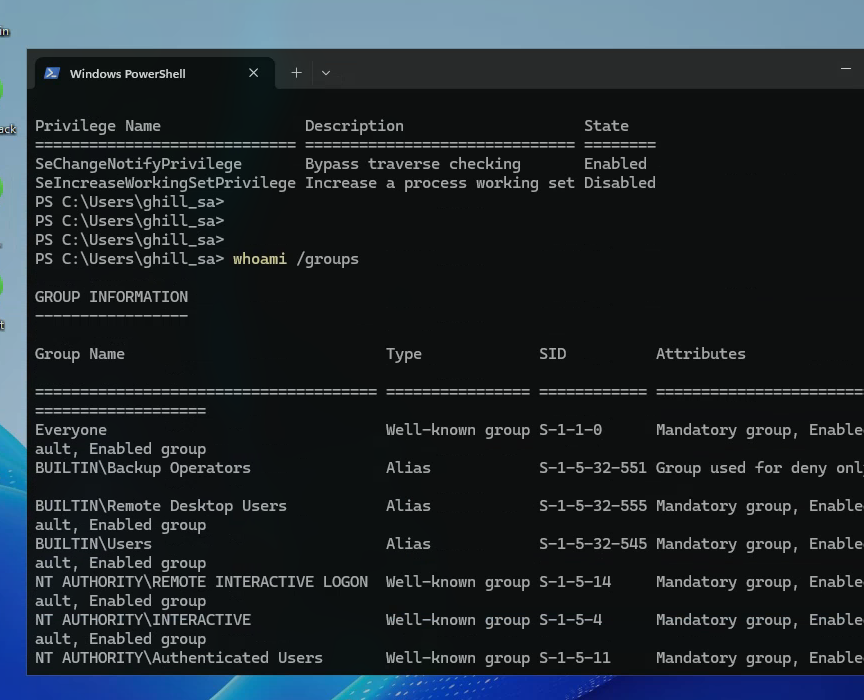Minimize the terminal window
The height and width of the screenshot is (700, 864).
[x=845, y=69]
